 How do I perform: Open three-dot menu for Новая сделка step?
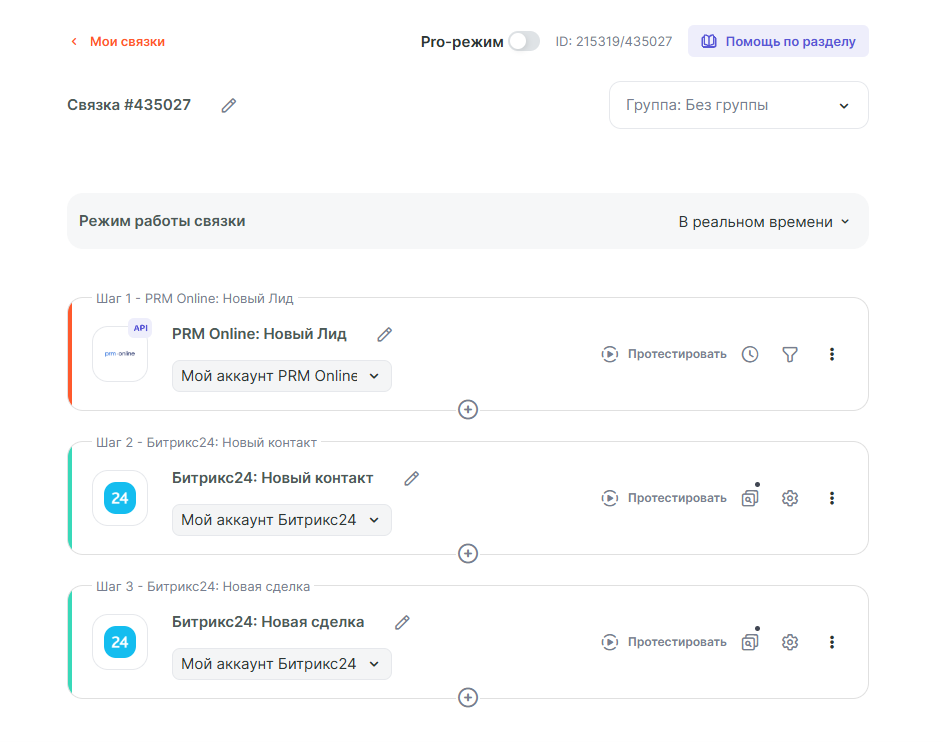click(x=832, y=642)
